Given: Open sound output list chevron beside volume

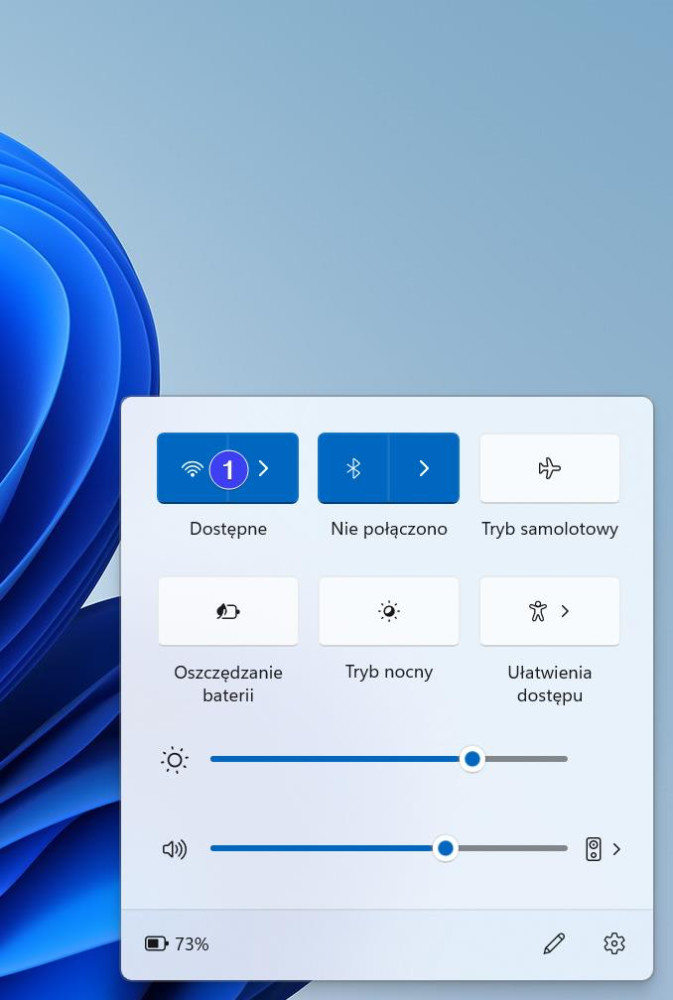Looking at the screenshot, I should (616, 849).
